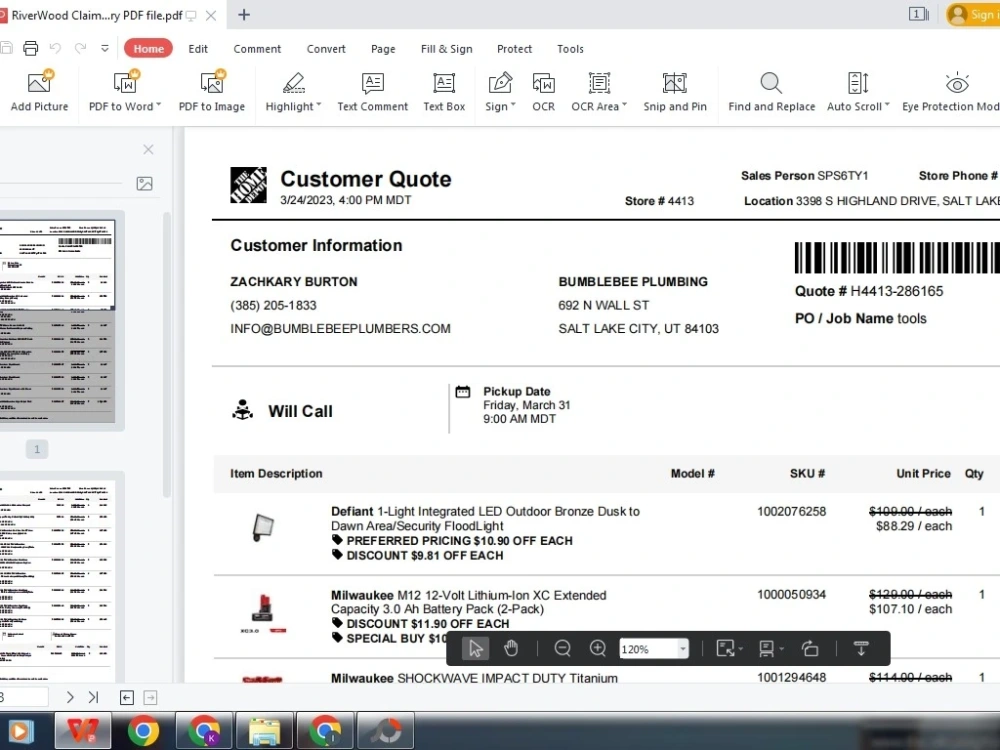Viewport: 1000px width, 750px height.
Task: Open the media player taskbar icon
Action: click(x=19, y=731)
